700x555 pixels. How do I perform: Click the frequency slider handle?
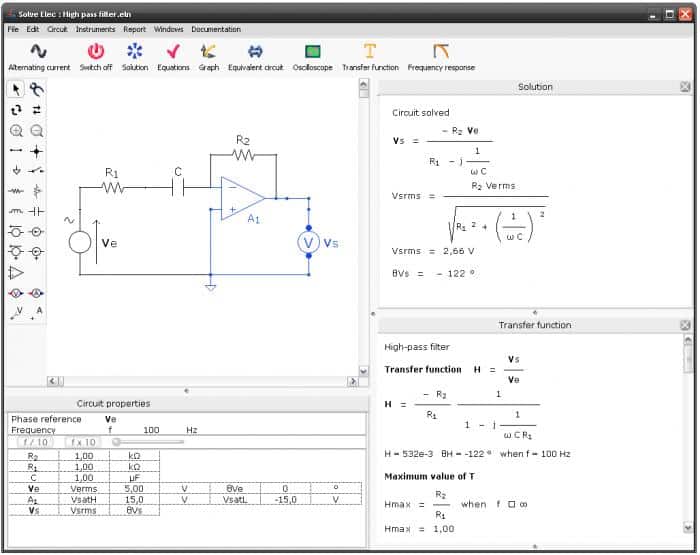(x=117, y=441)
